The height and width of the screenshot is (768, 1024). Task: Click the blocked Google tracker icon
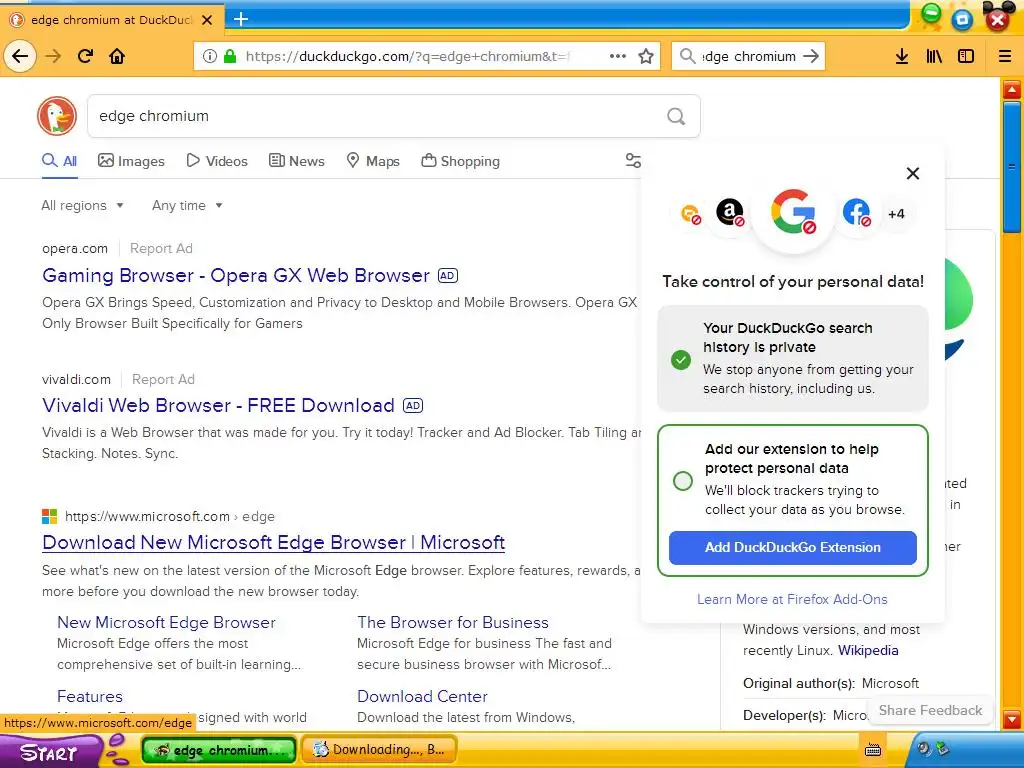793,212
